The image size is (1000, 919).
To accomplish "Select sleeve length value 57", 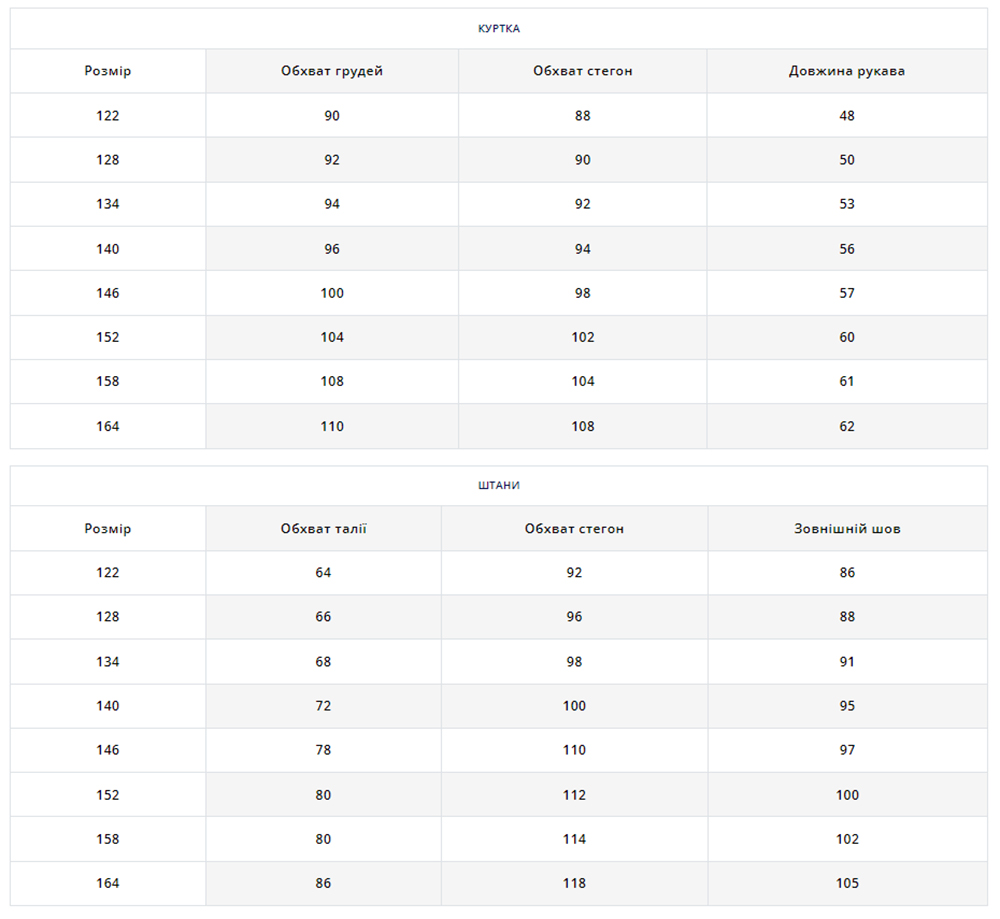I will 847,293.
